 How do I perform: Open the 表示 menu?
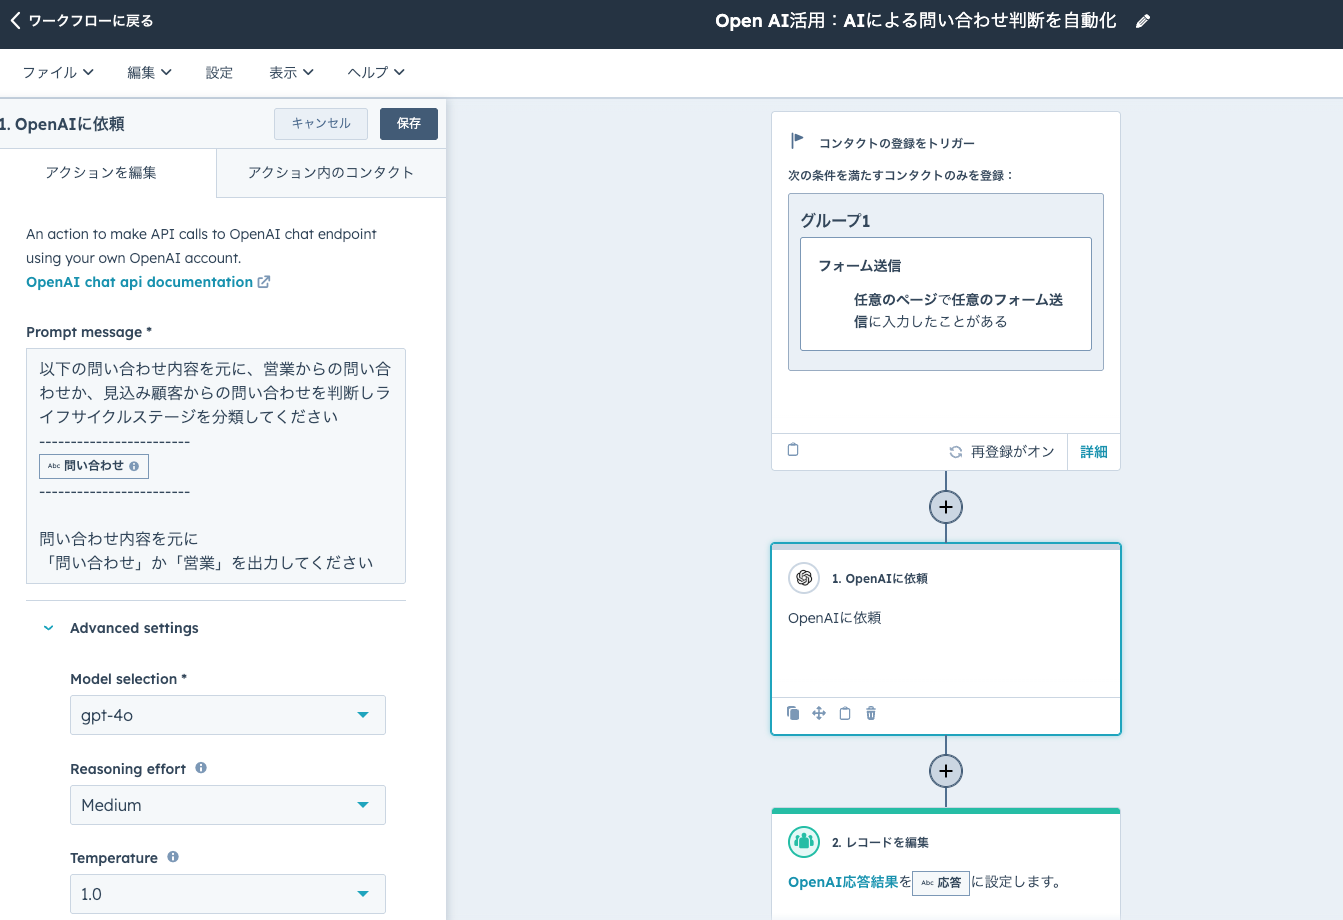point(291,72)
